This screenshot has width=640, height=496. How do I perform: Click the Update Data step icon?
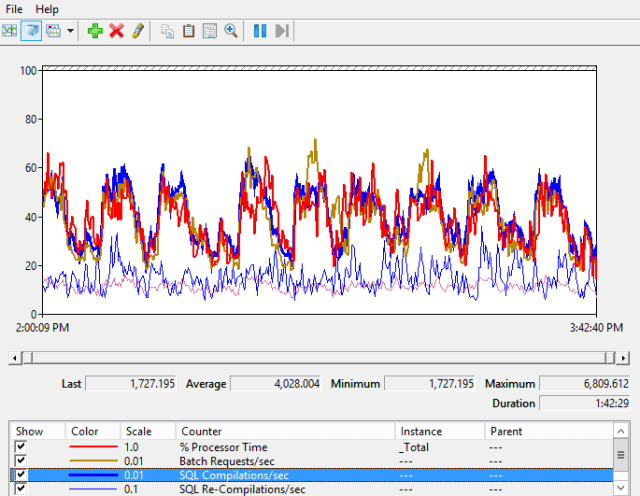click(282, 31)
